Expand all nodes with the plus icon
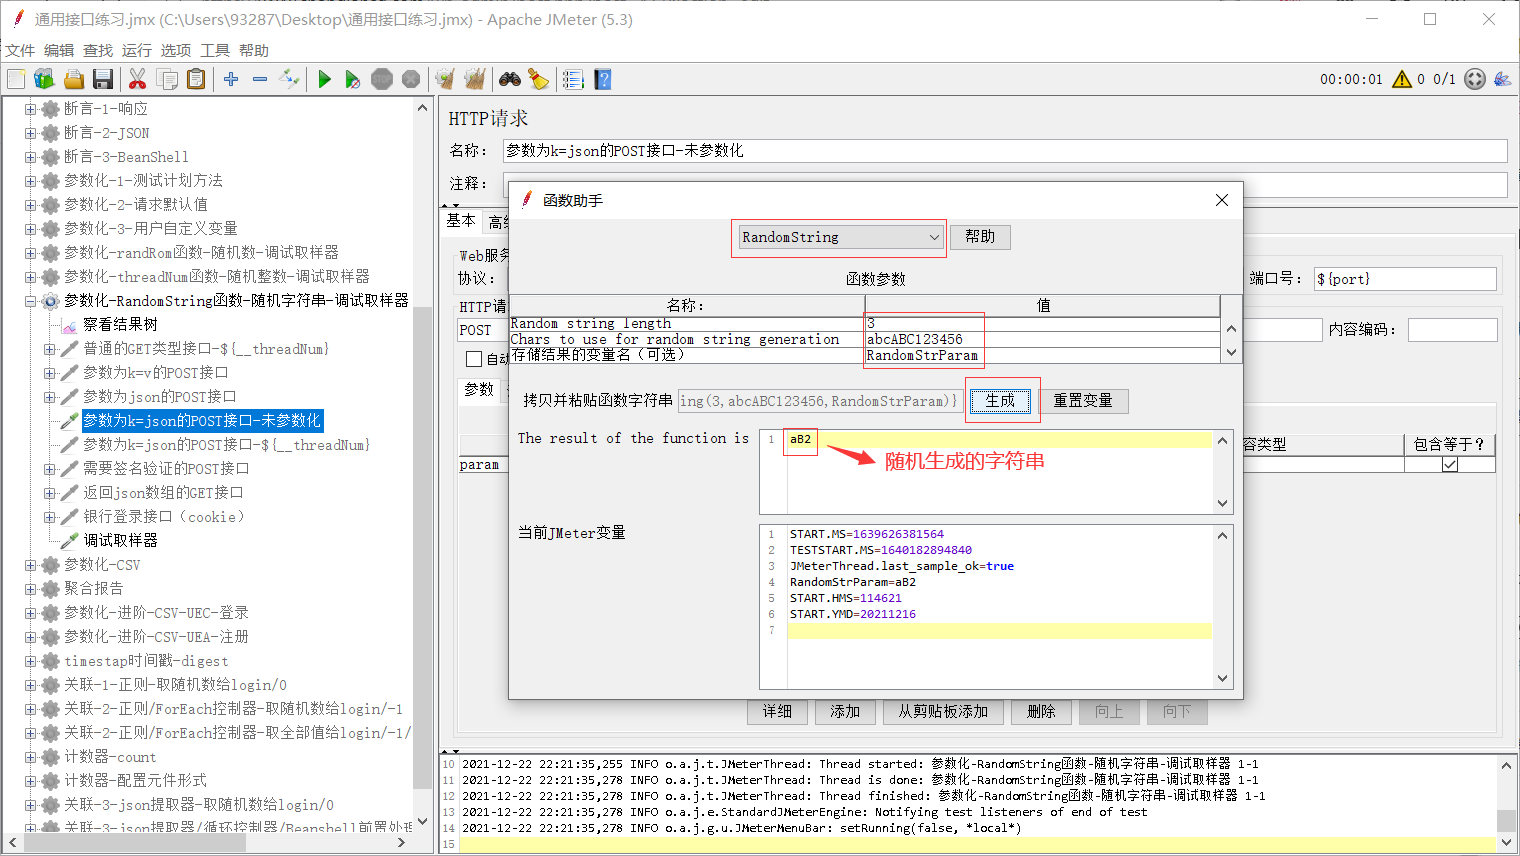Image resolution: width=1520 pixels, height=856 pixels. coord(231,79)
